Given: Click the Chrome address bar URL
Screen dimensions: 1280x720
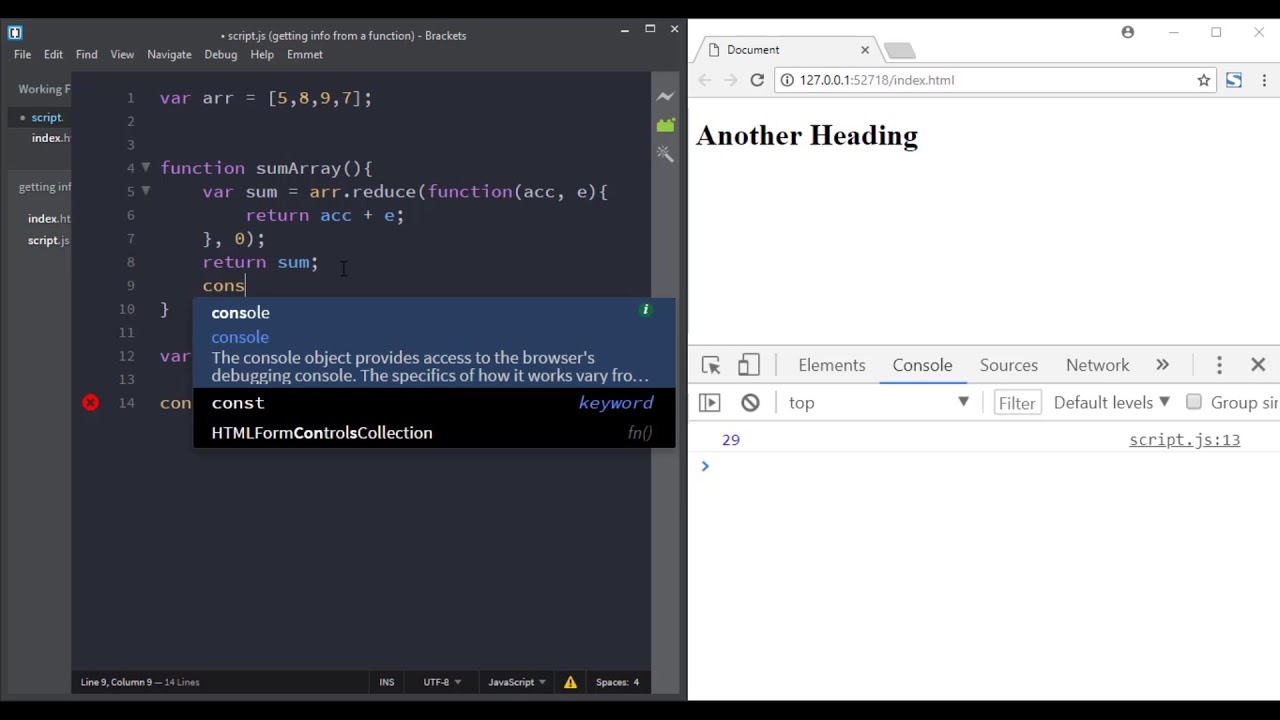Looking at the screenshot, I should click(877, 80).
